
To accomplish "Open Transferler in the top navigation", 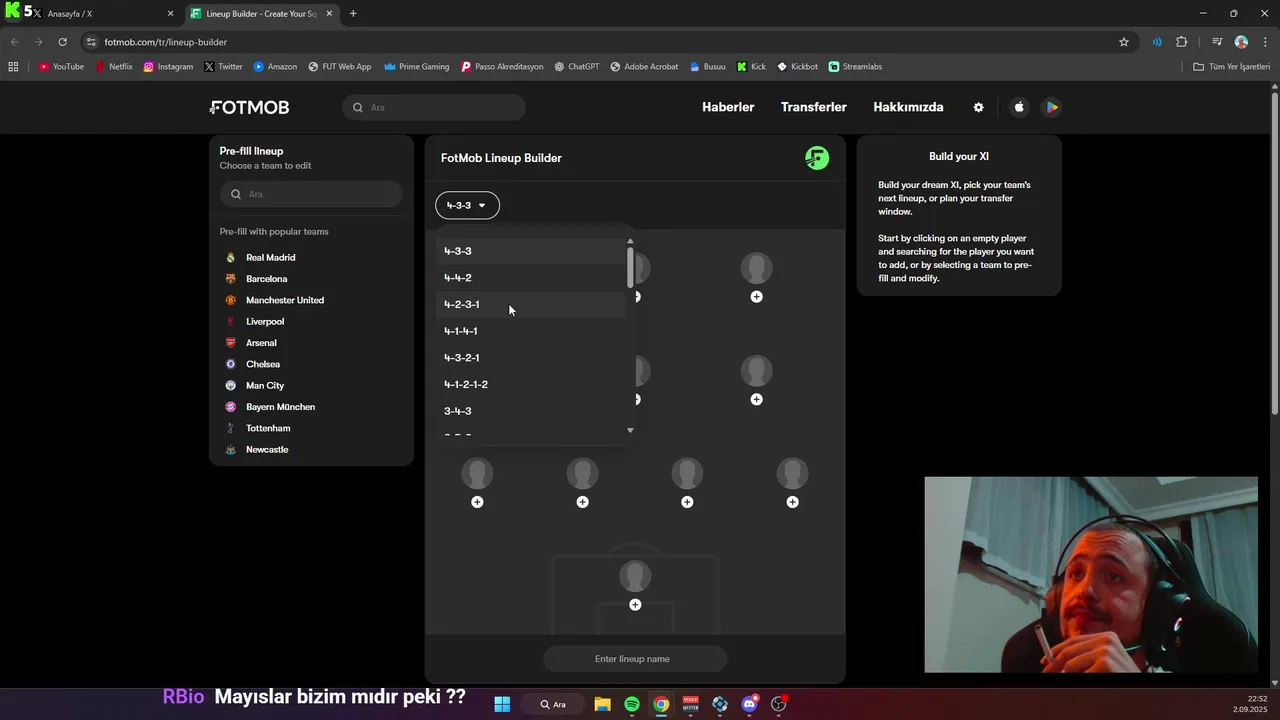I will point(814,107).
